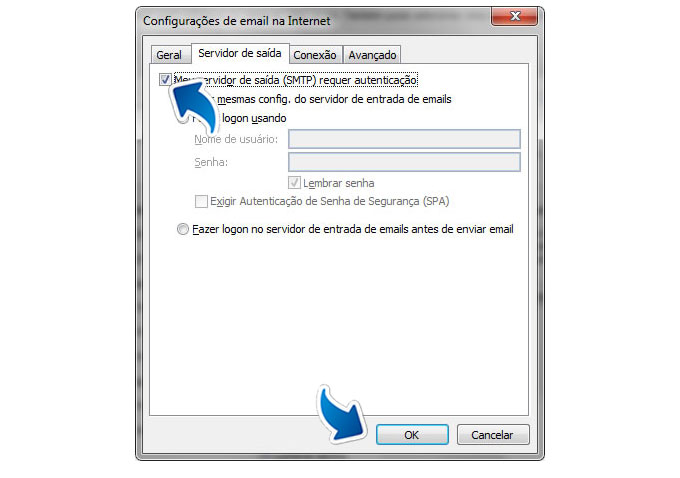
Task: Uncheck SMTP requer autenticação checkbox
Action: pos(165,80)
